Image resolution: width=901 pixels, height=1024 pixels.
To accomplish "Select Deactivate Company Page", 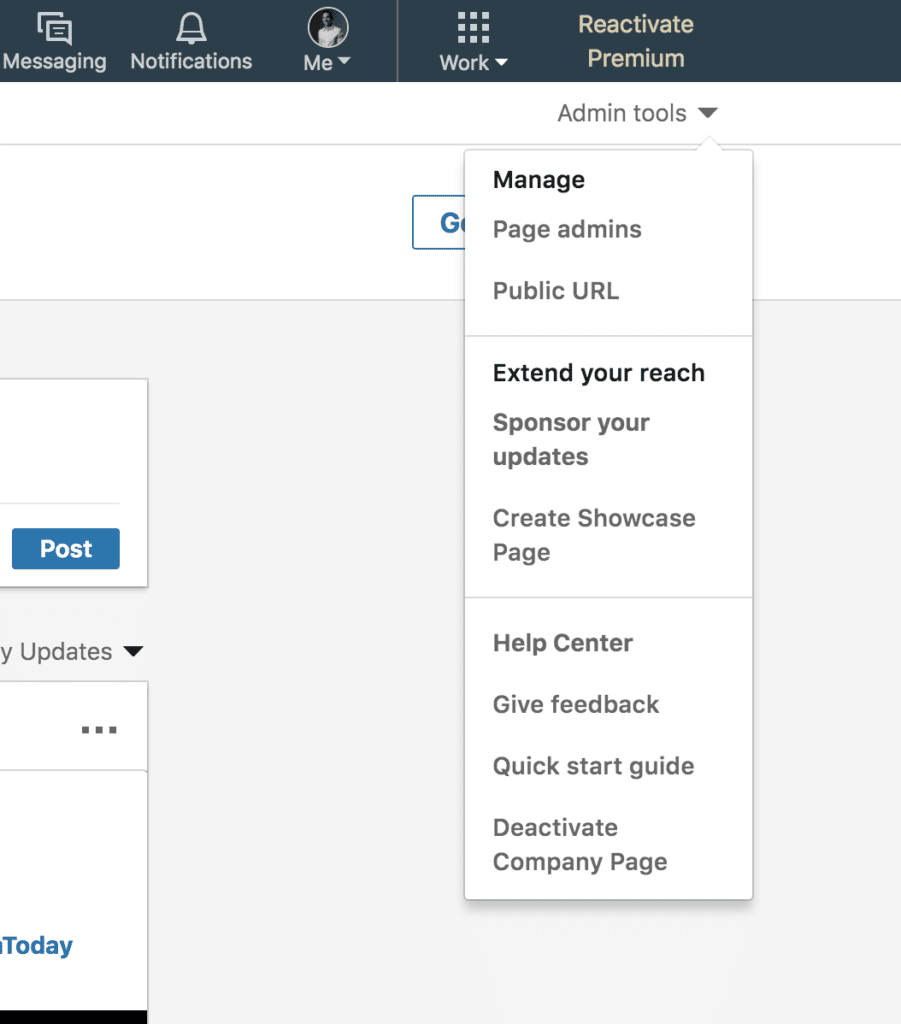I will coord(579,845).
